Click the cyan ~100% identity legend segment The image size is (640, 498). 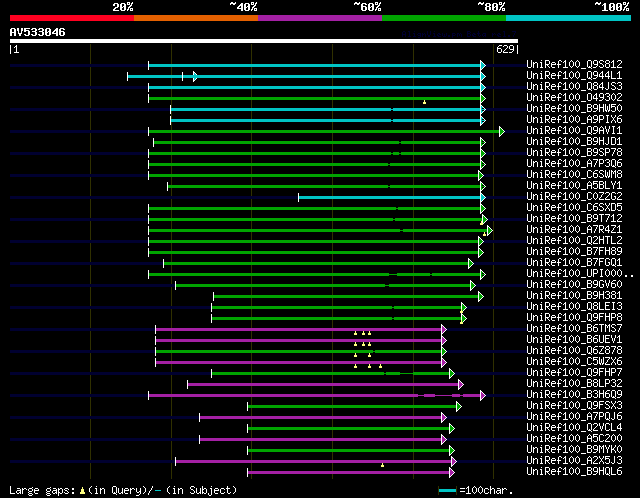click(x=569, y=18)
